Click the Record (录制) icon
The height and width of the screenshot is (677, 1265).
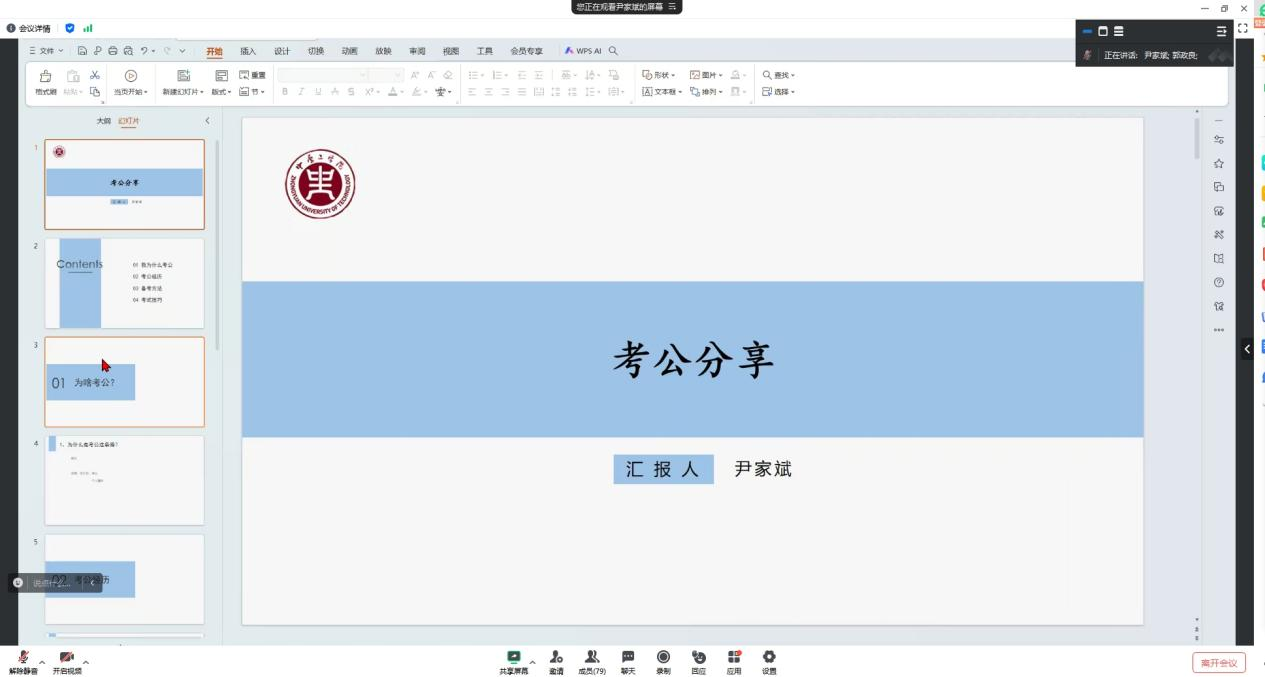[663, 657]
